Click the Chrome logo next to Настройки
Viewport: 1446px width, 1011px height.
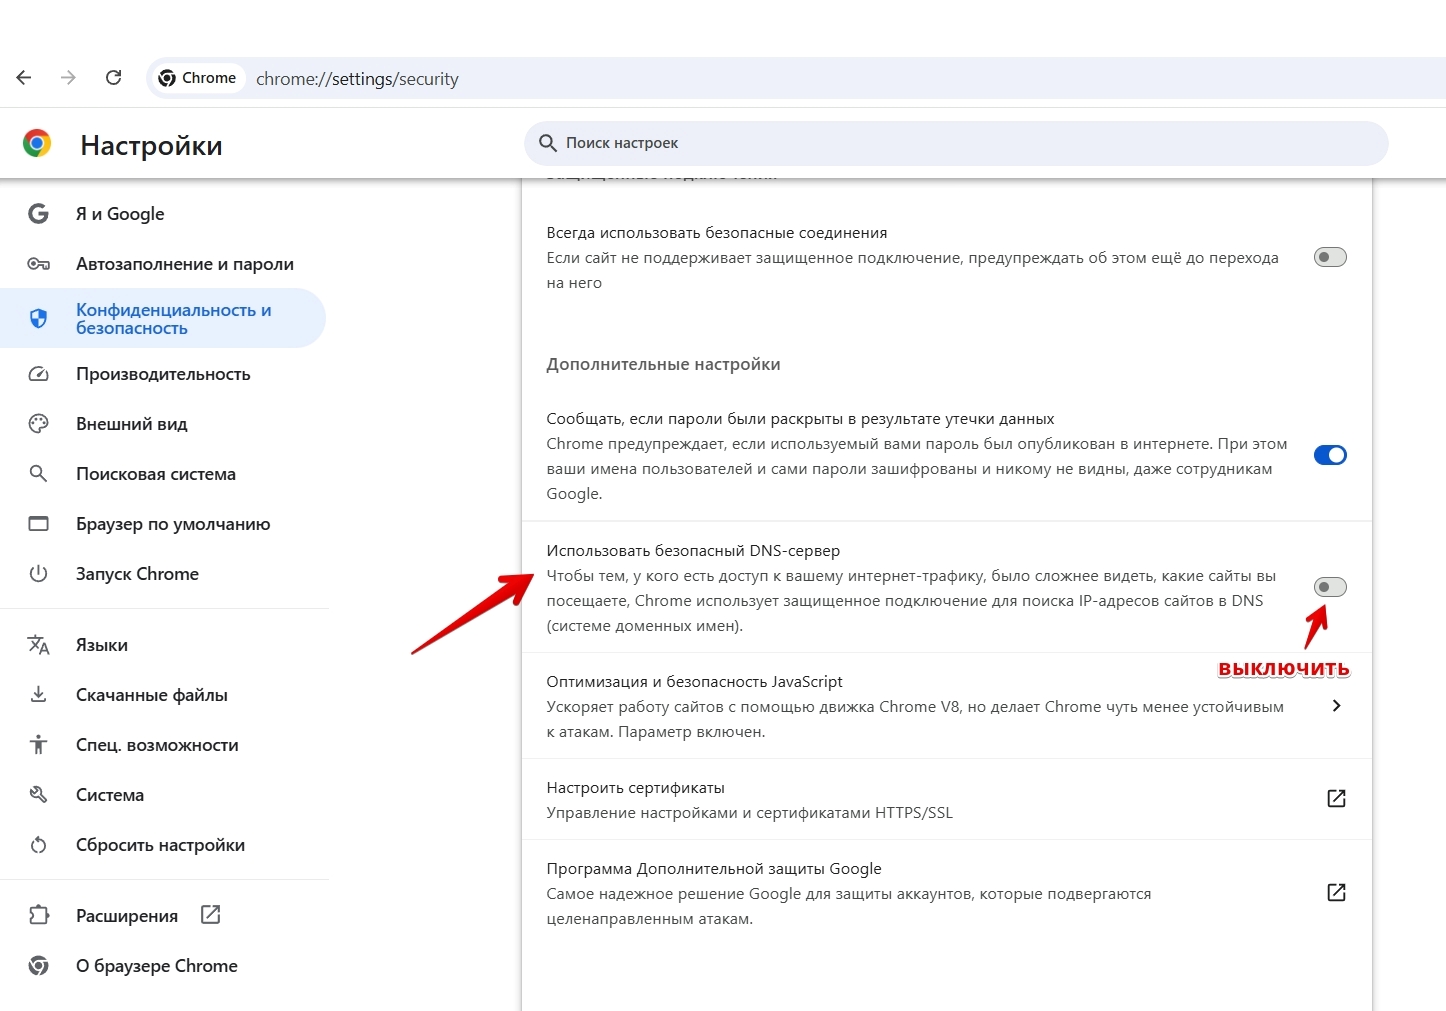point(37,144)
